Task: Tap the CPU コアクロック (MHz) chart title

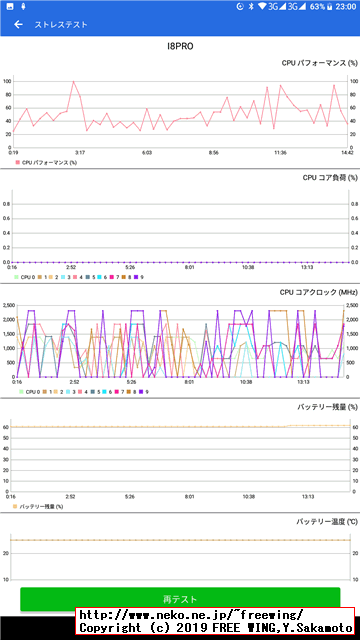Action: 319,292
